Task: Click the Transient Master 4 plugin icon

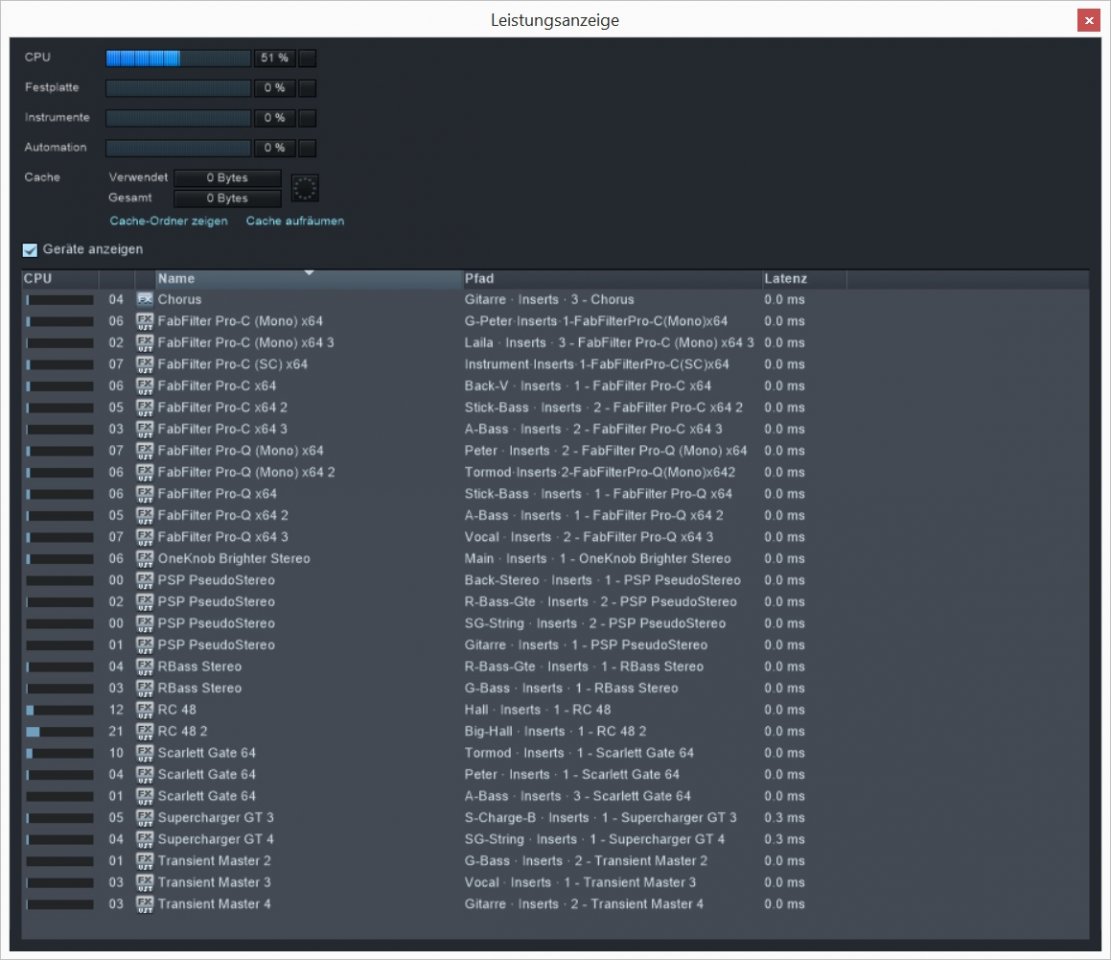Action: [x=145, y=904]
